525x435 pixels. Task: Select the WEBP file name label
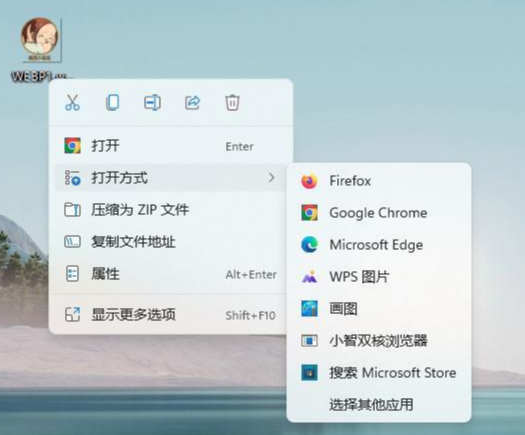pyautogui.click(x=39, y=77)
